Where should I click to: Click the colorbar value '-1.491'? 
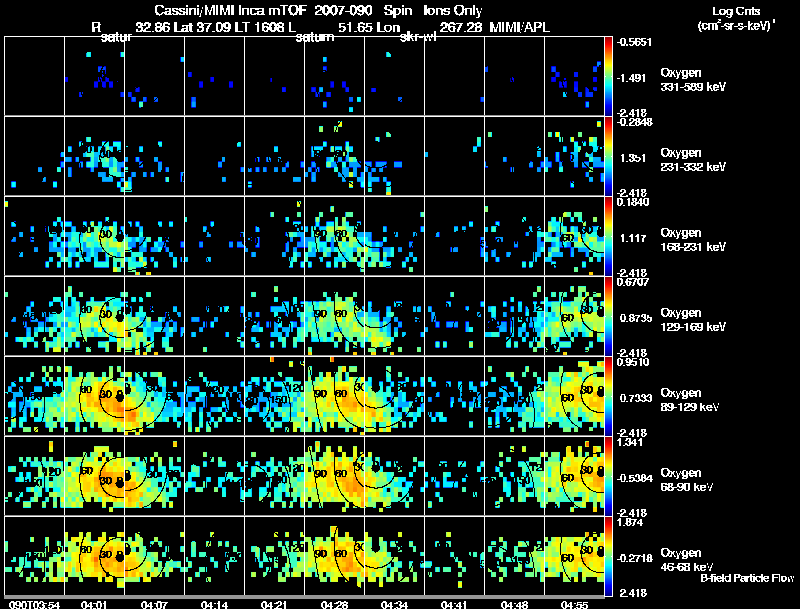[631, 78]
